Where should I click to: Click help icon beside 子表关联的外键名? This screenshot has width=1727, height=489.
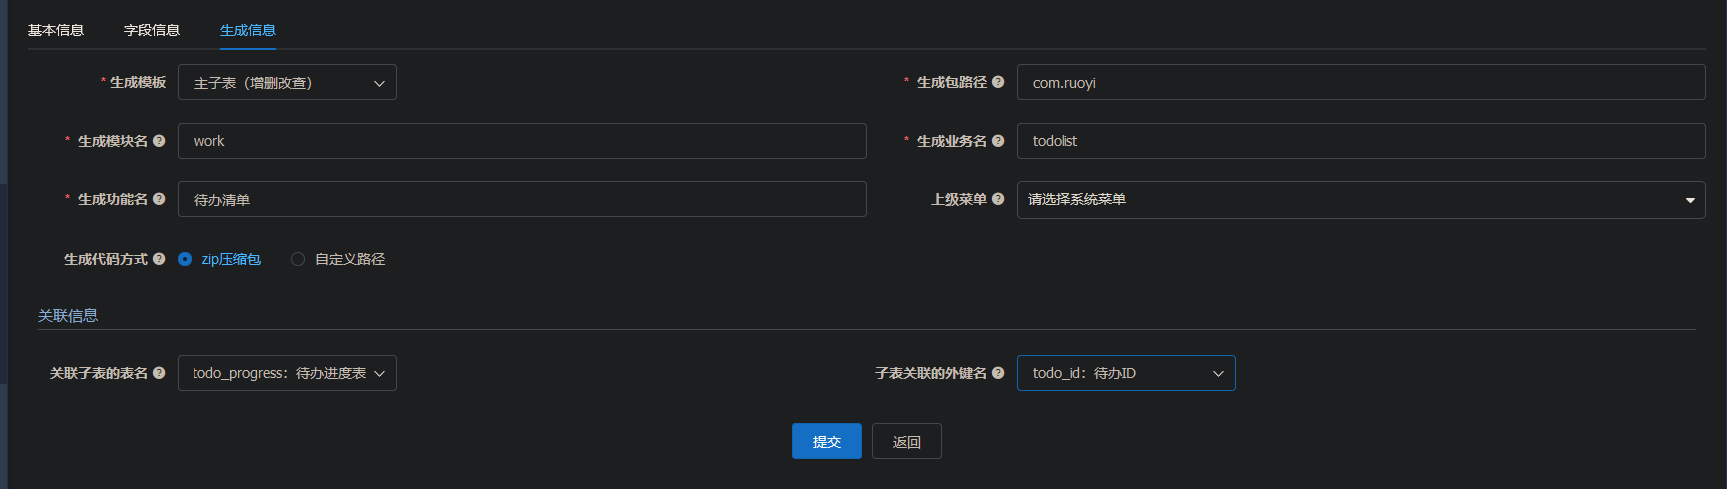pyautogui.click(x=998, y=373)
